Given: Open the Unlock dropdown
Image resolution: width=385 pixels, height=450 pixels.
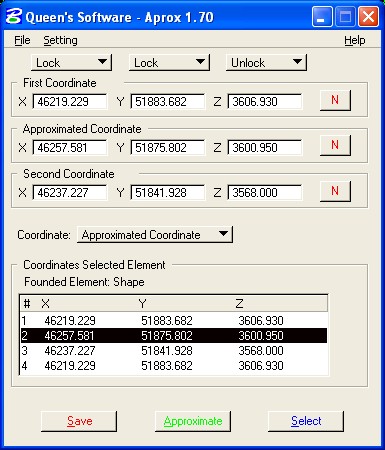Looking at the screenshot, I should click(x=266, y=62).
